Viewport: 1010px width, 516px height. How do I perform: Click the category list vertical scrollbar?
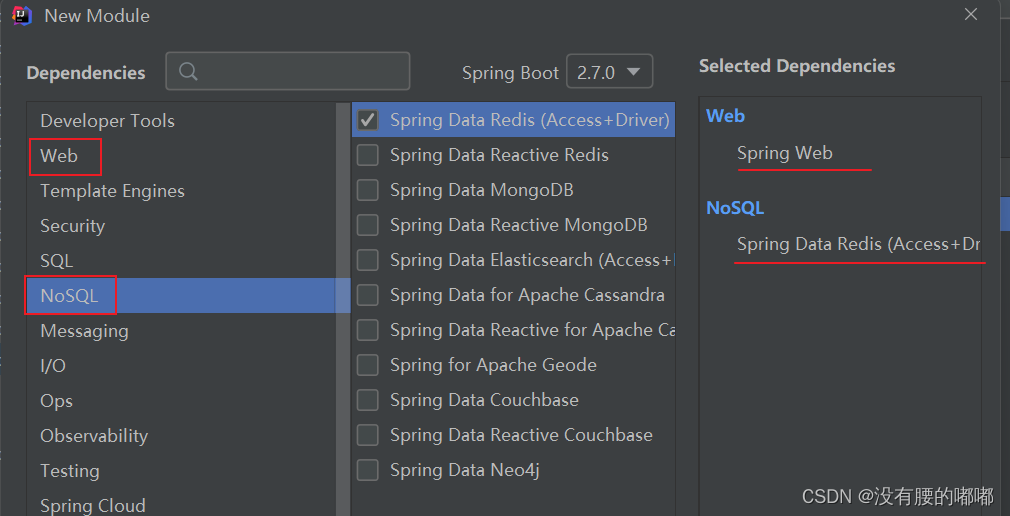[343, 309]
